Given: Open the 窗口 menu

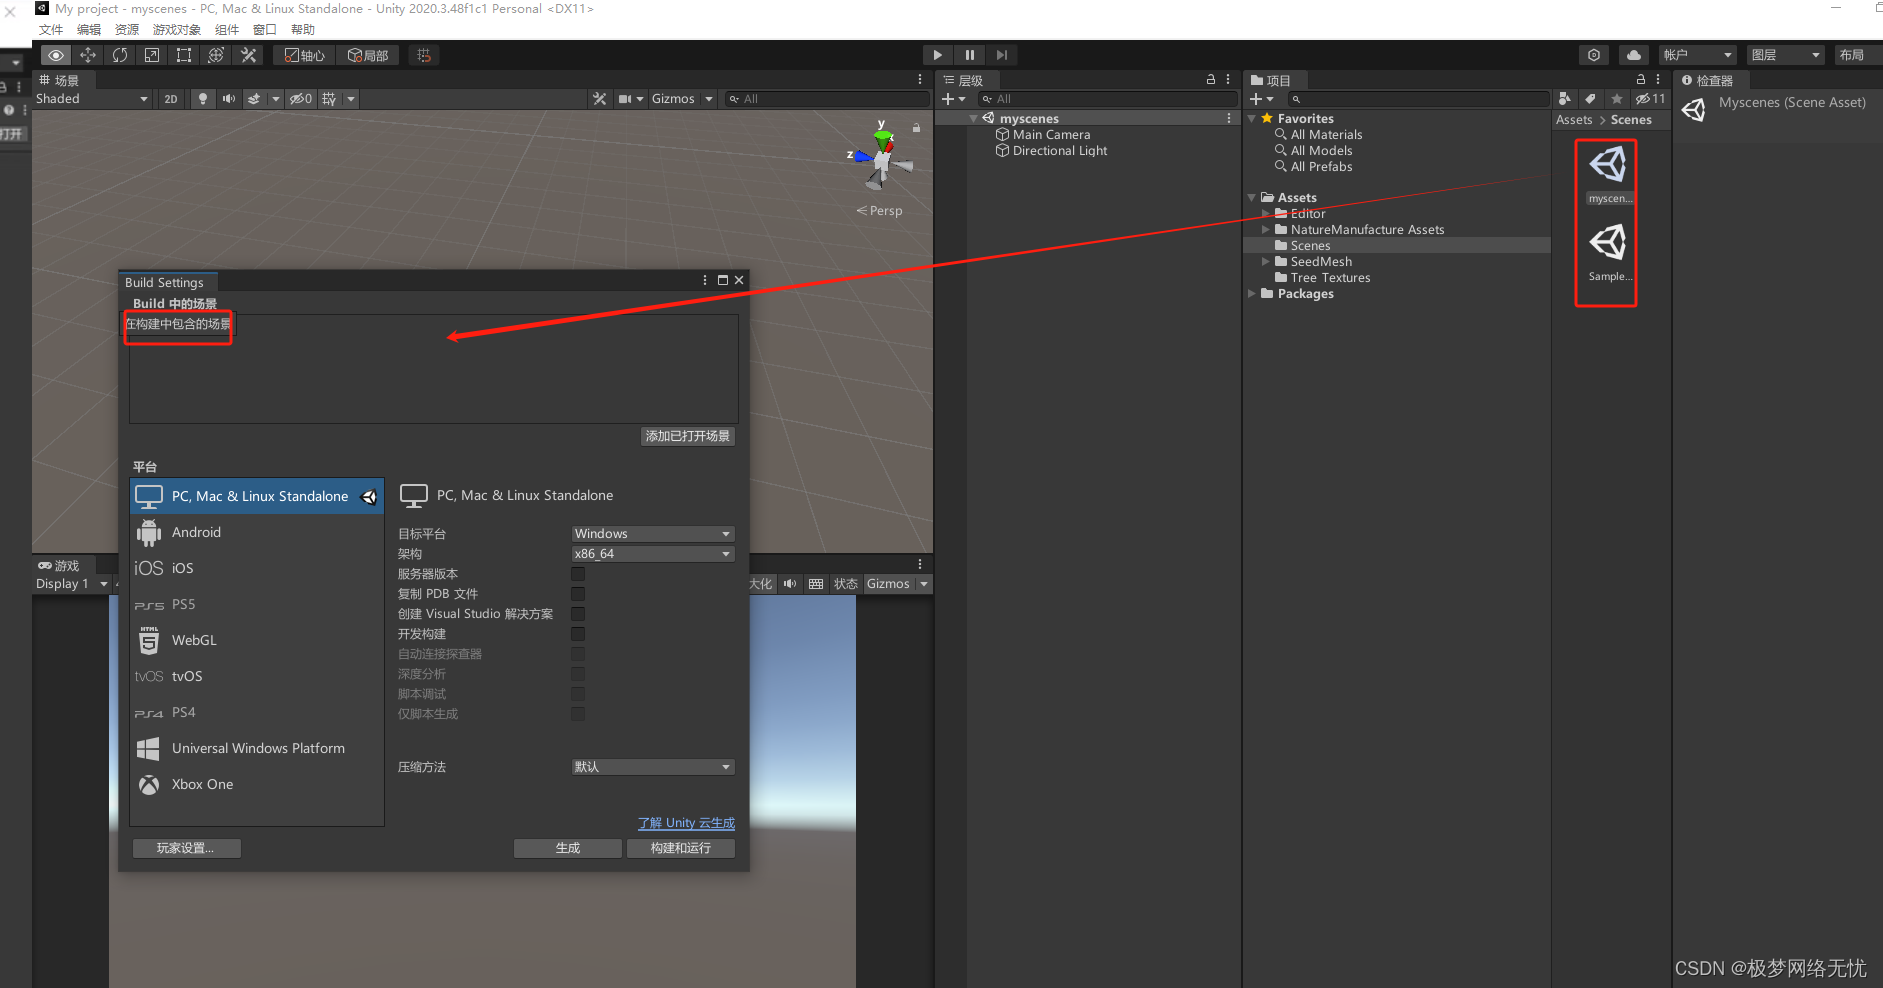Looking at the screenshot, I should click(x=265, y=30).
